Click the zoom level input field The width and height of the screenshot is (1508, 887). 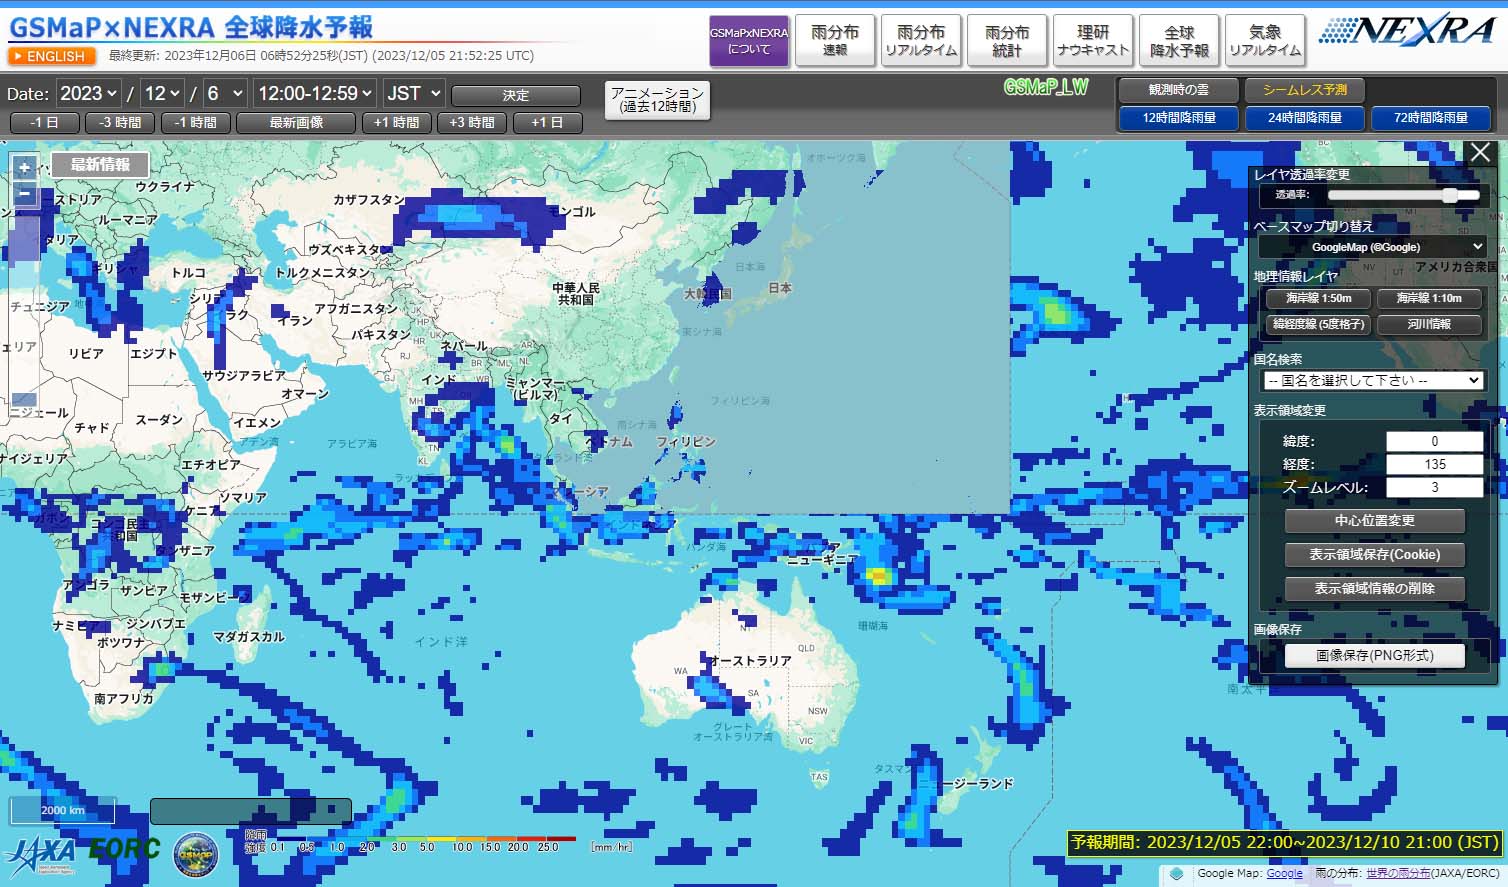(1434, 487)
